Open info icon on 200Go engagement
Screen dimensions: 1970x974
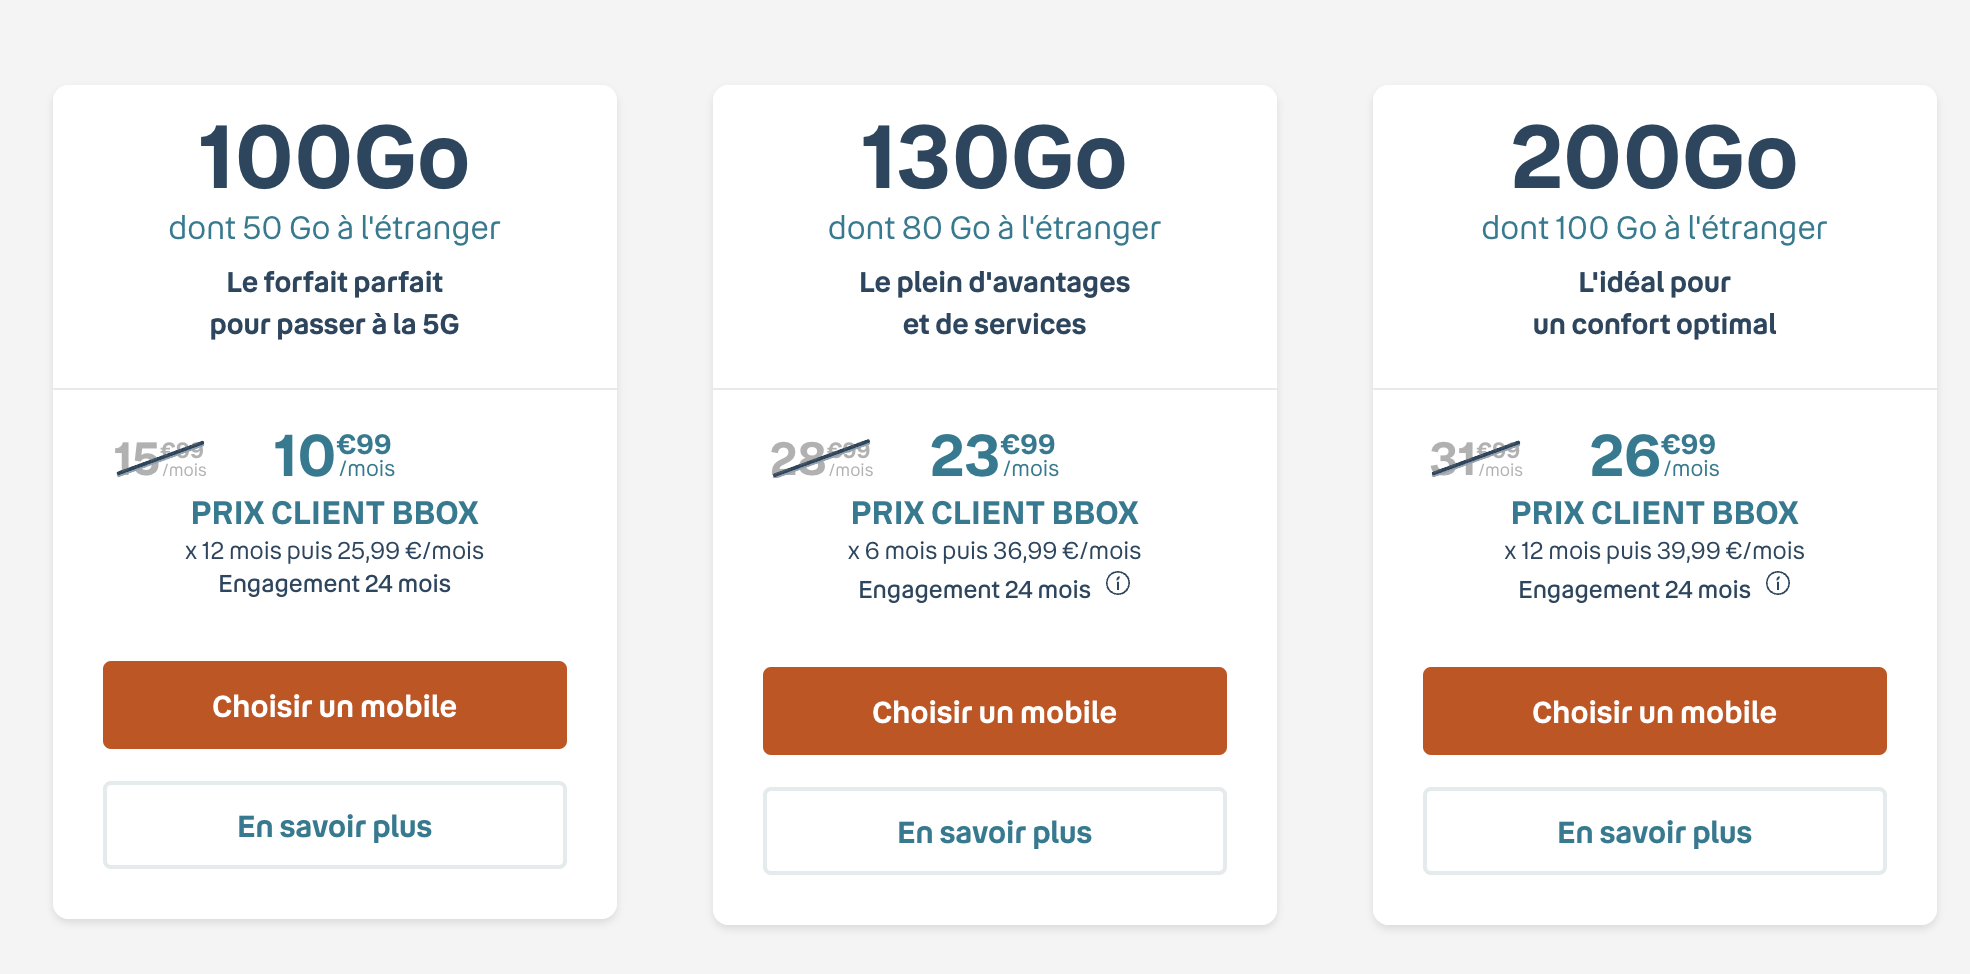tap(1778, 583)
